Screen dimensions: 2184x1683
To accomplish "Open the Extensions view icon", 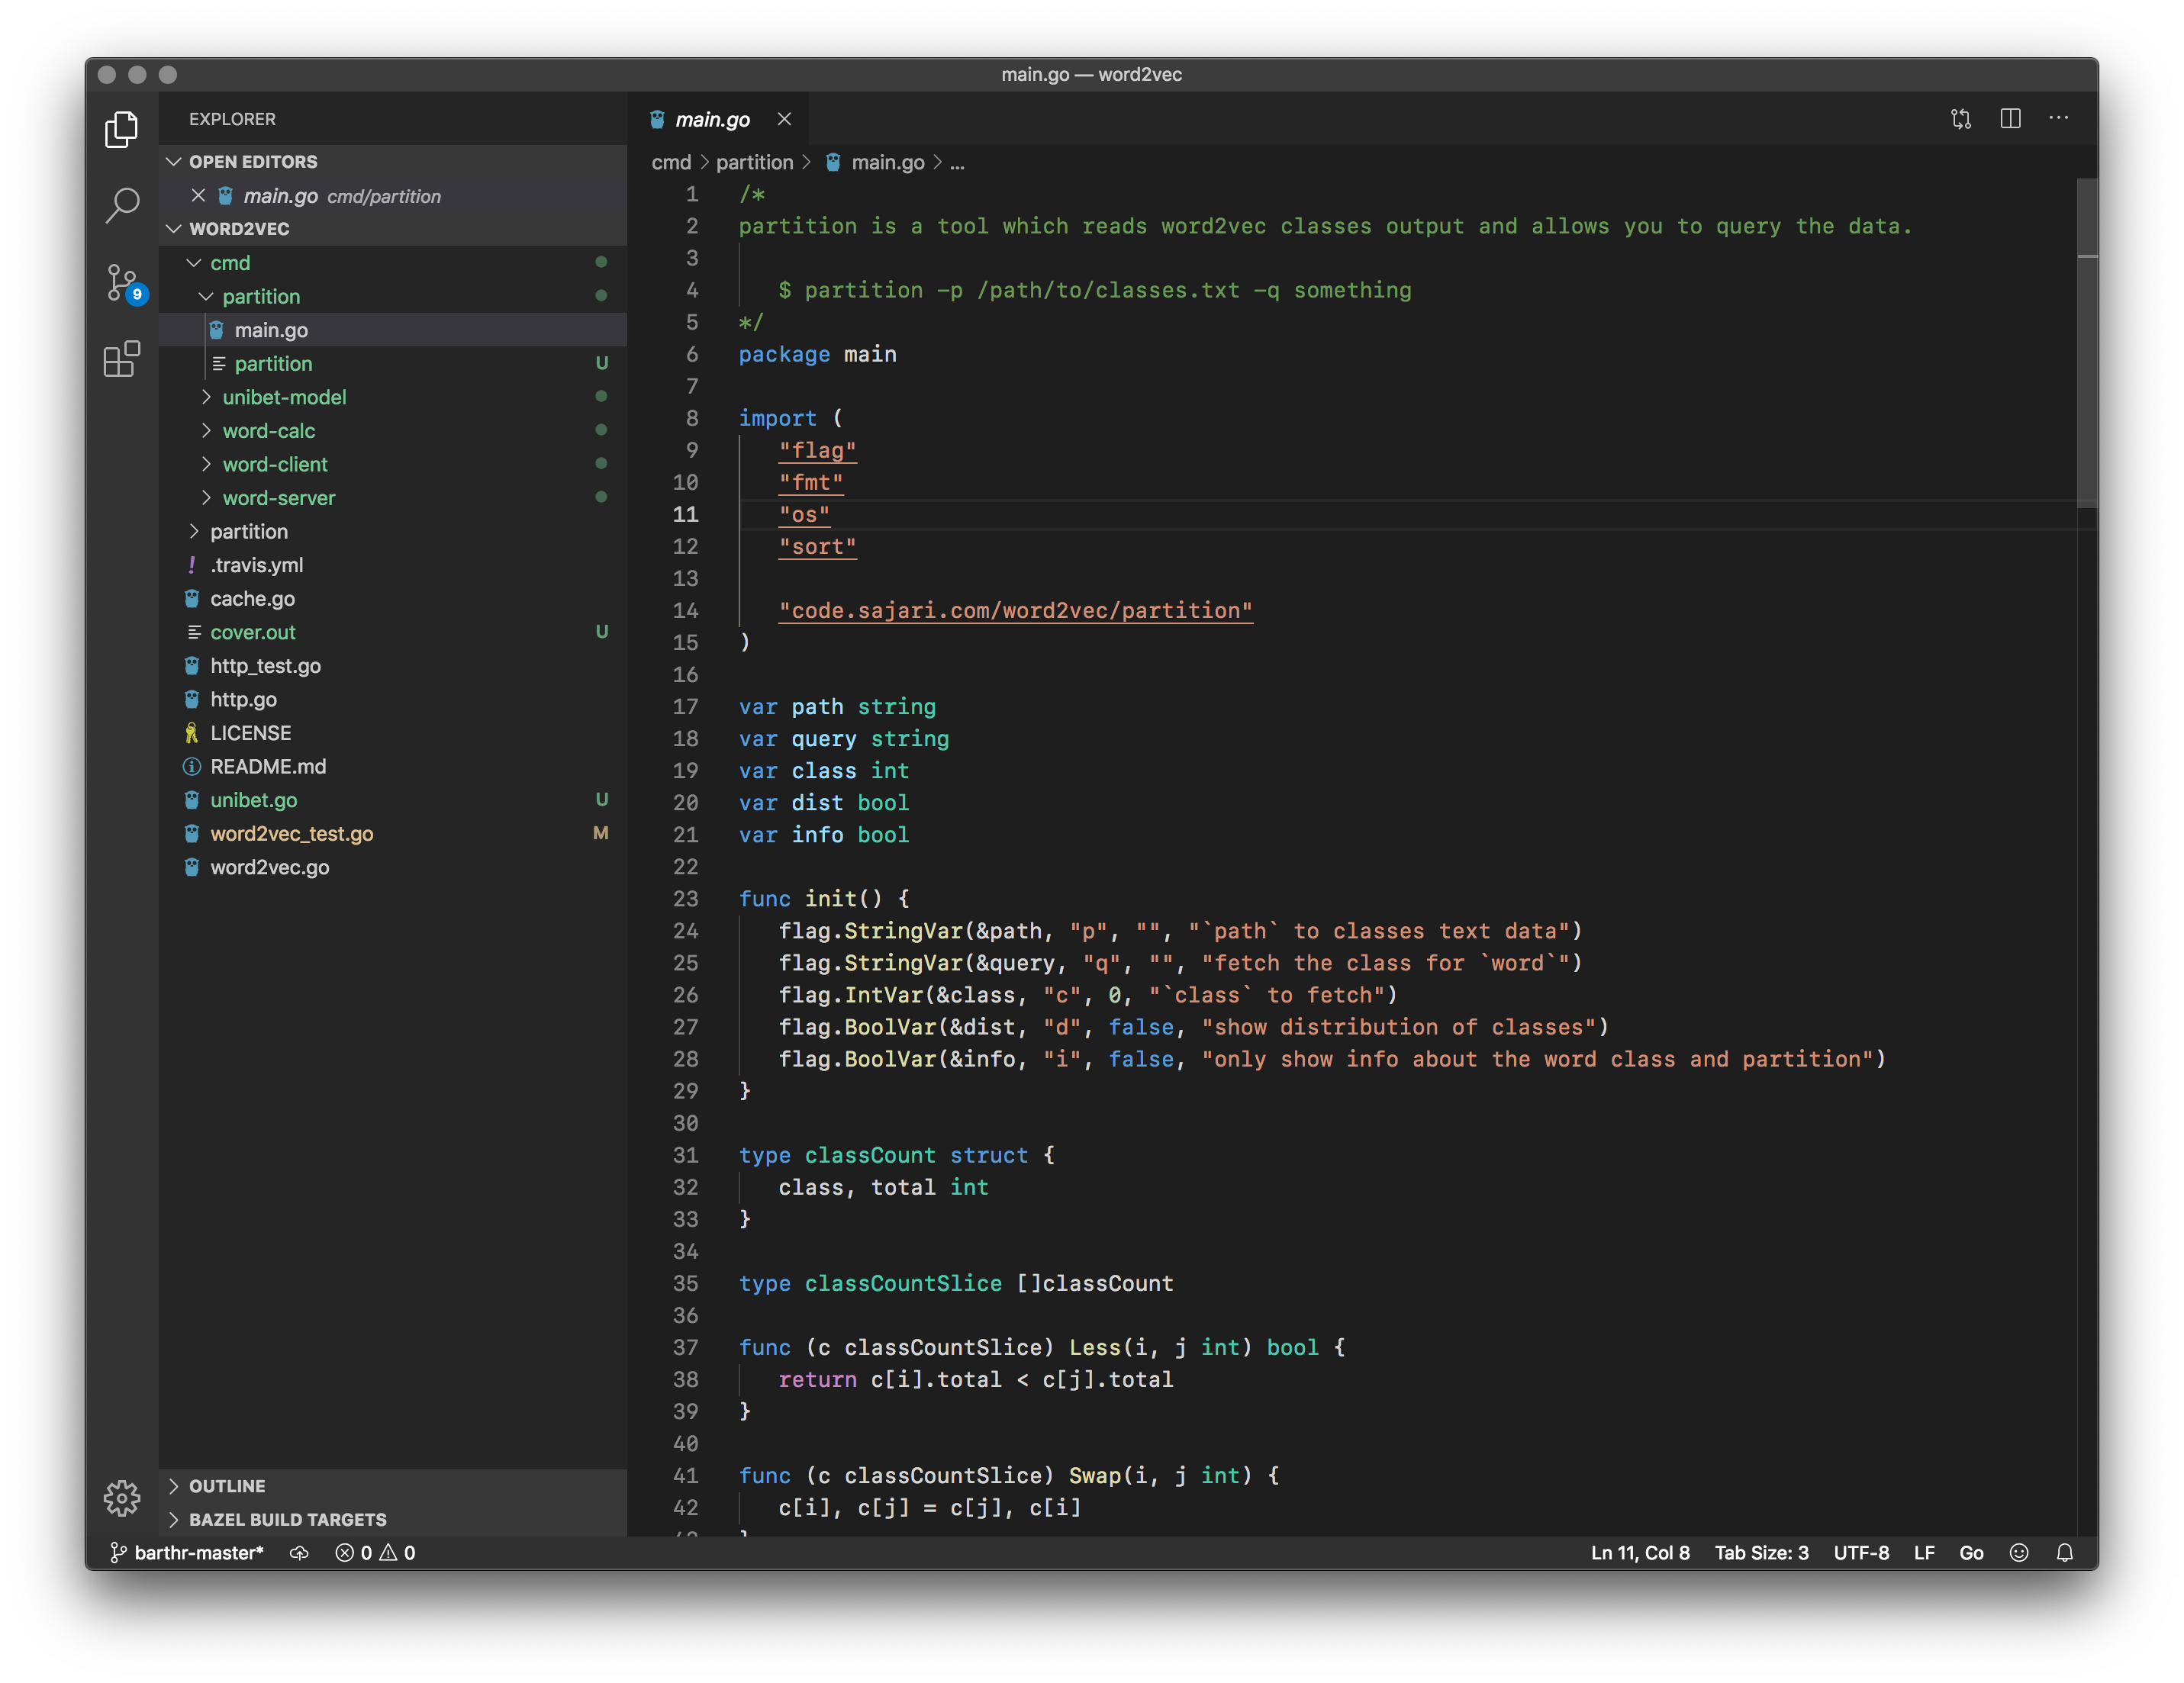I will pos(122,359).
